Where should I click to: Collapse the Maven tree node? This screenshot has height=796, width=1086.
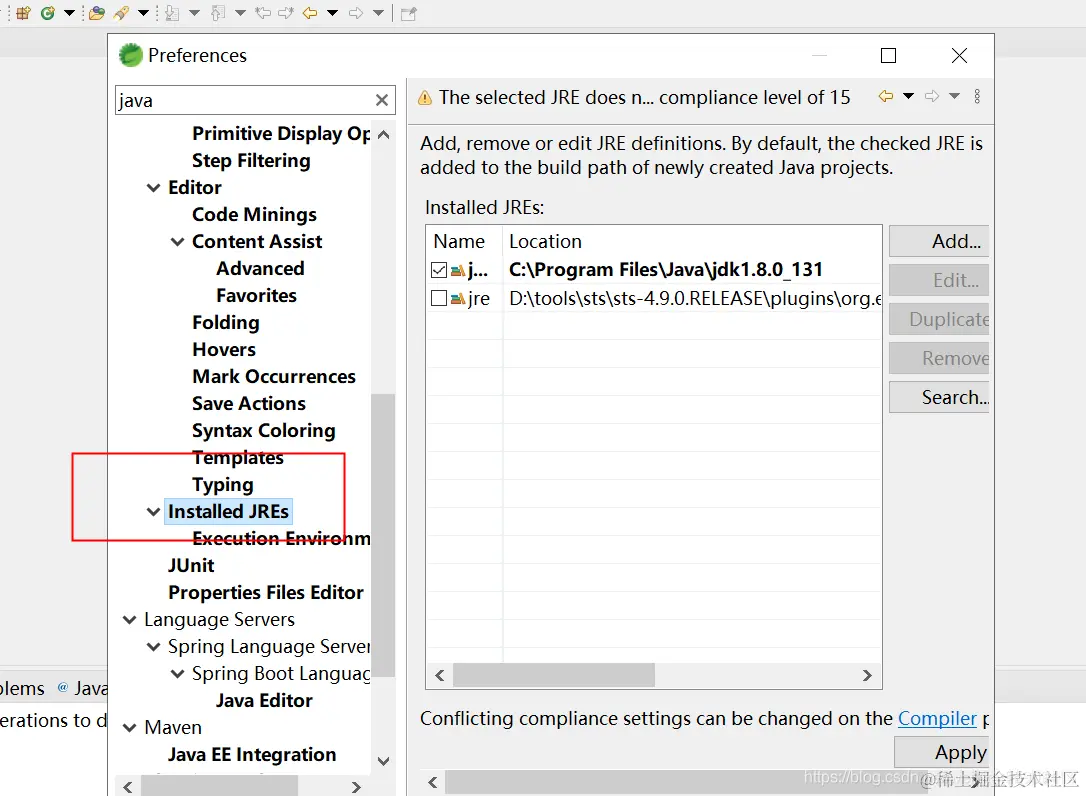pos(130,727)
